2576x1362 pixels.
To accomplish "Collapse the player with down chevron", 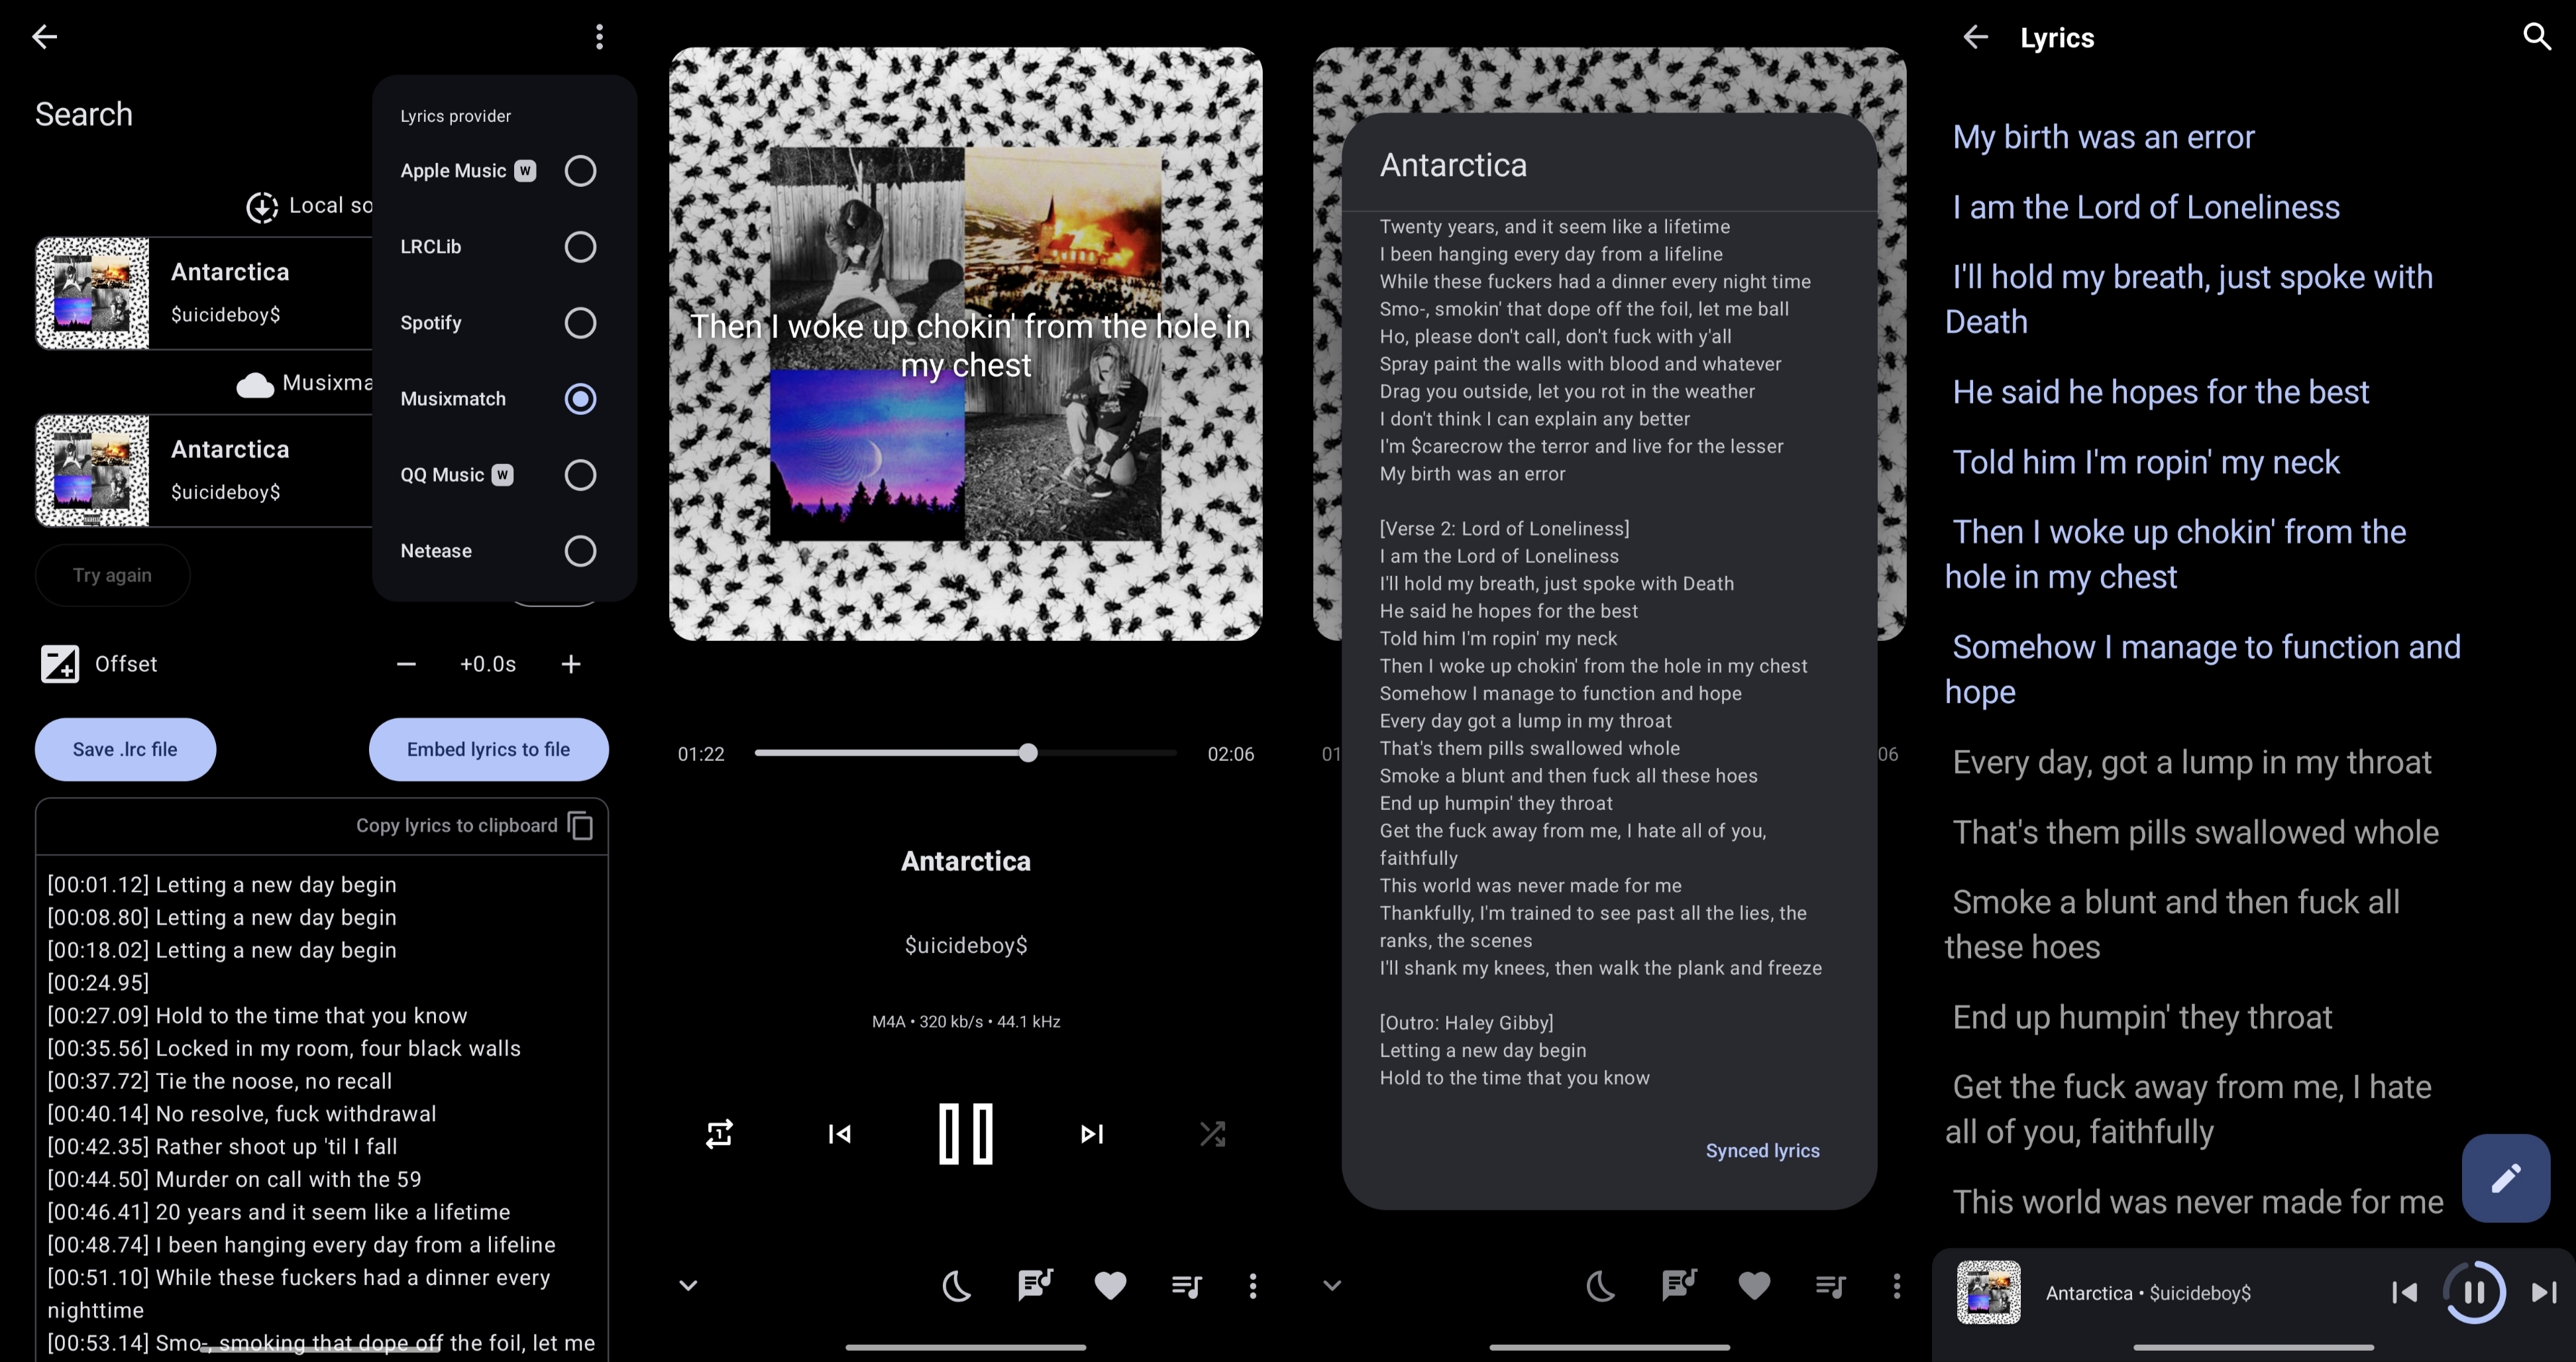I will (688, 1285).
